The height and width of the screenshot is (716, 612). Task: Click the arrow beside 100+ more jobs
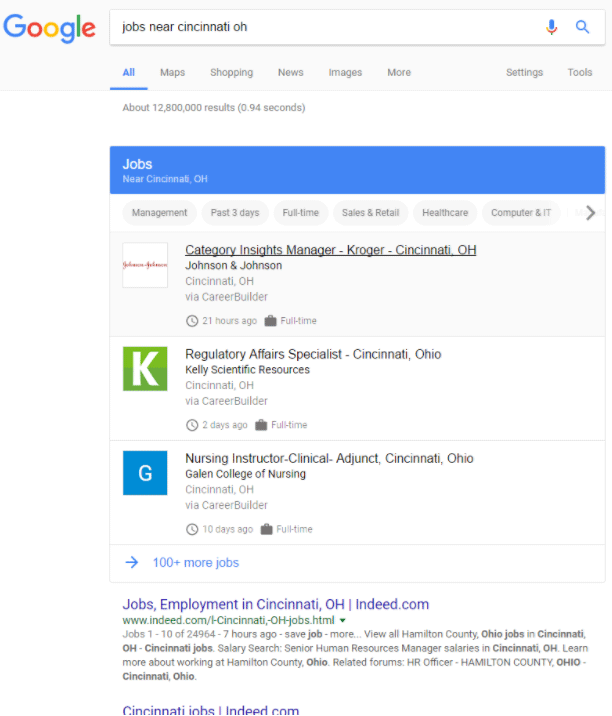pyautogui.click(x=131, y=562)
